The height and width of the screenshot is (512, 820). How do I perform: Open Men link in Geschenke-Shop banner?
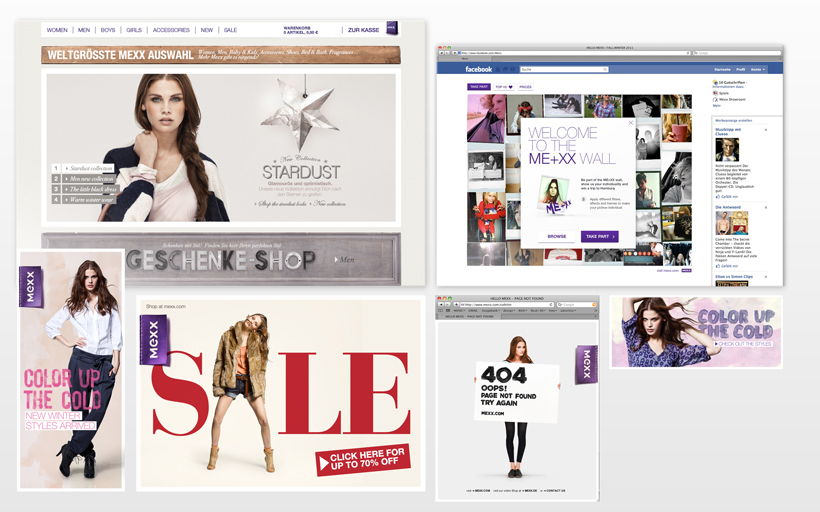pos(345,259)
